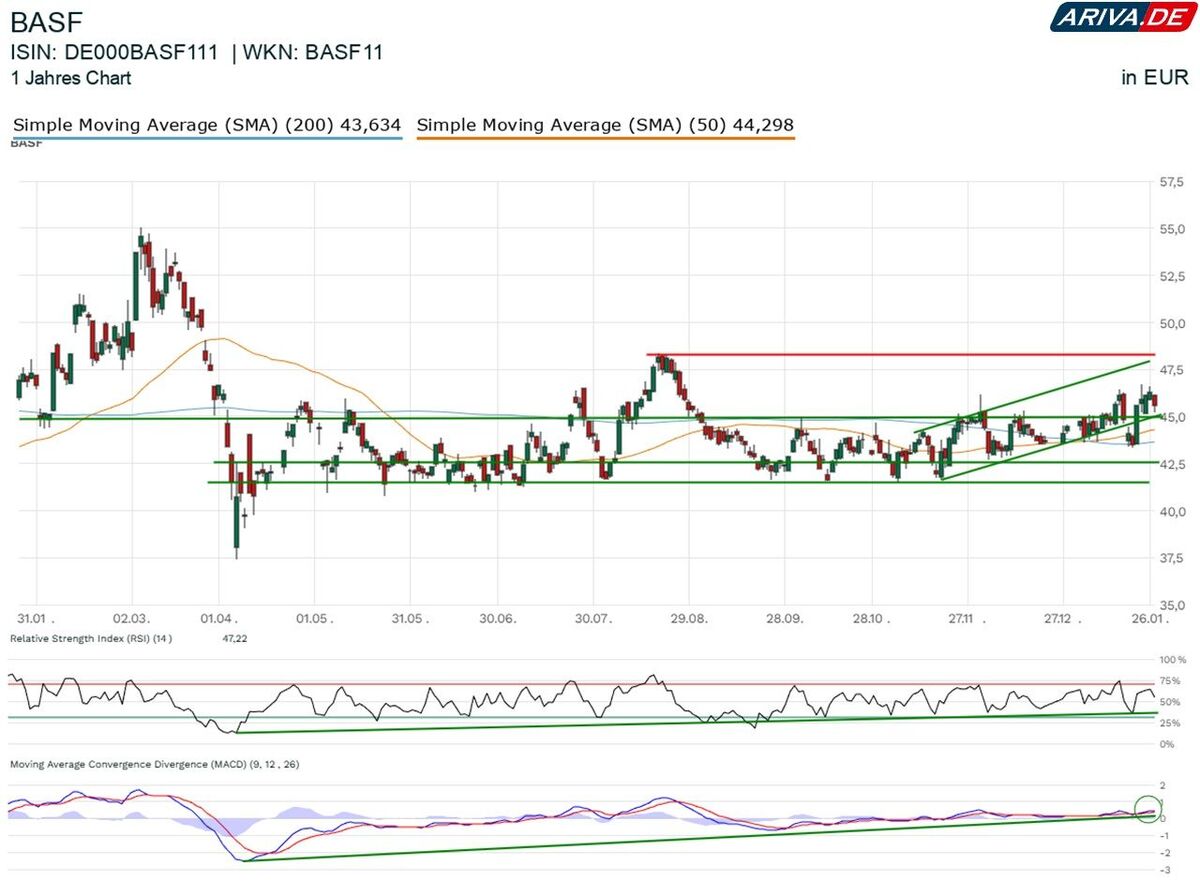Click the 31.05. date axis label
This screenshot has height=881, width=1200.
[x=409, y=619]
